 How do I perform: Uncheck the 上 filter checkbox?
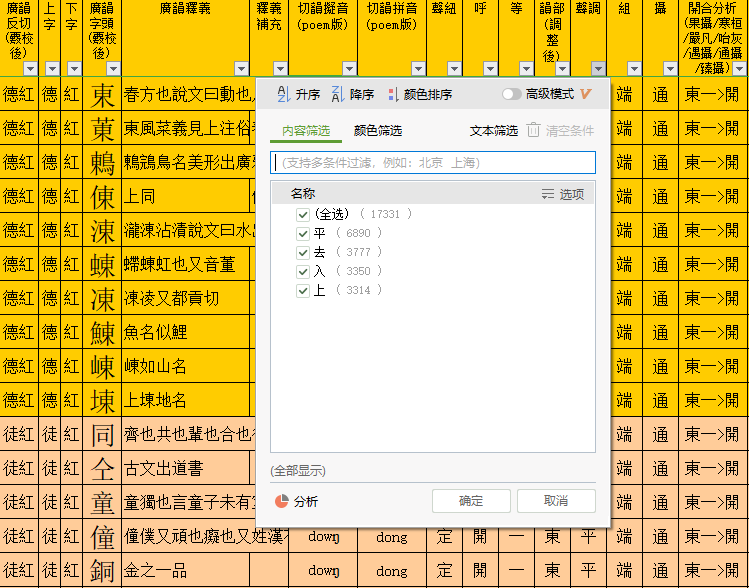[302, 290]
